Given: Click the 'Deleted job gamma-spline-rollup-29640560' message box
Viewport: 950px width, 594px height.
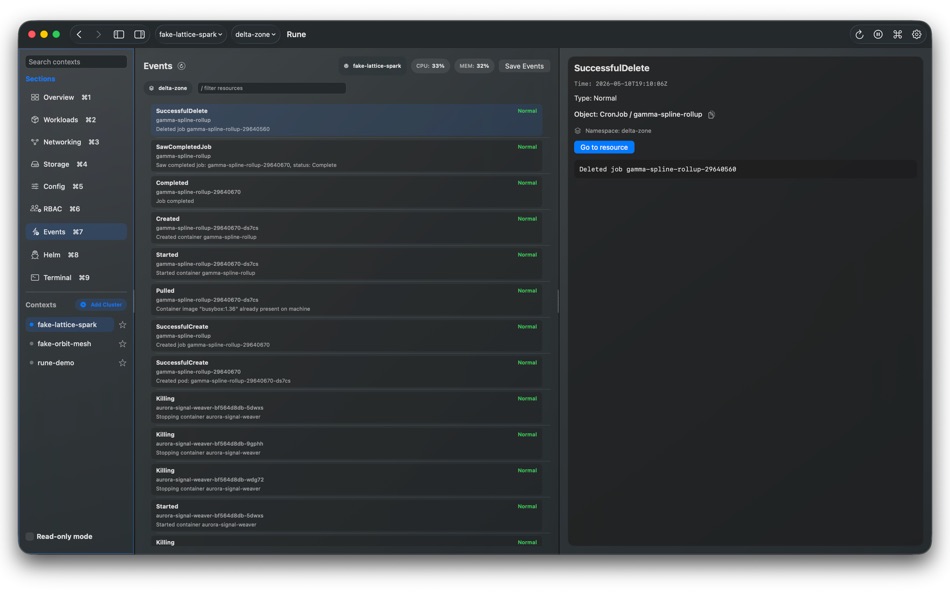Looking at the screenshot, I should point(745,170).
